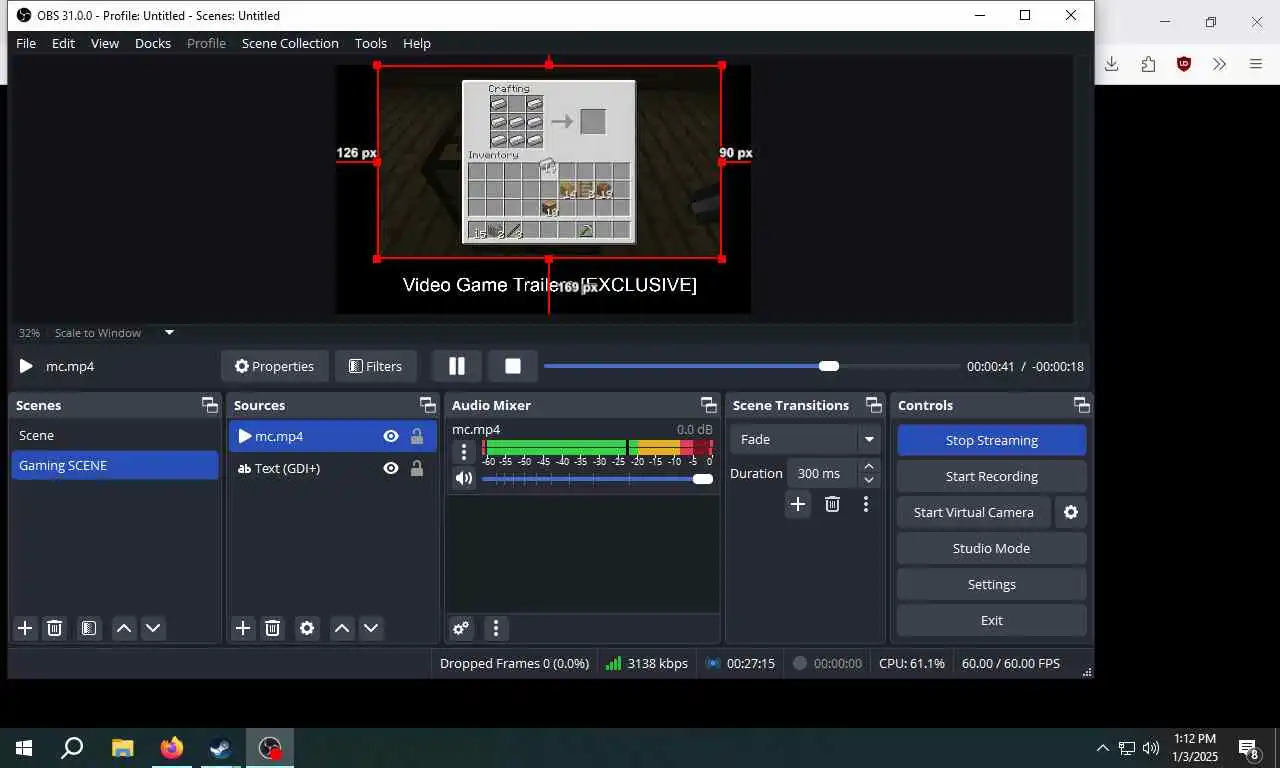Open Windows taskbar search
This screenshot has height=768, width=1280.
click(x=72, y=748)
